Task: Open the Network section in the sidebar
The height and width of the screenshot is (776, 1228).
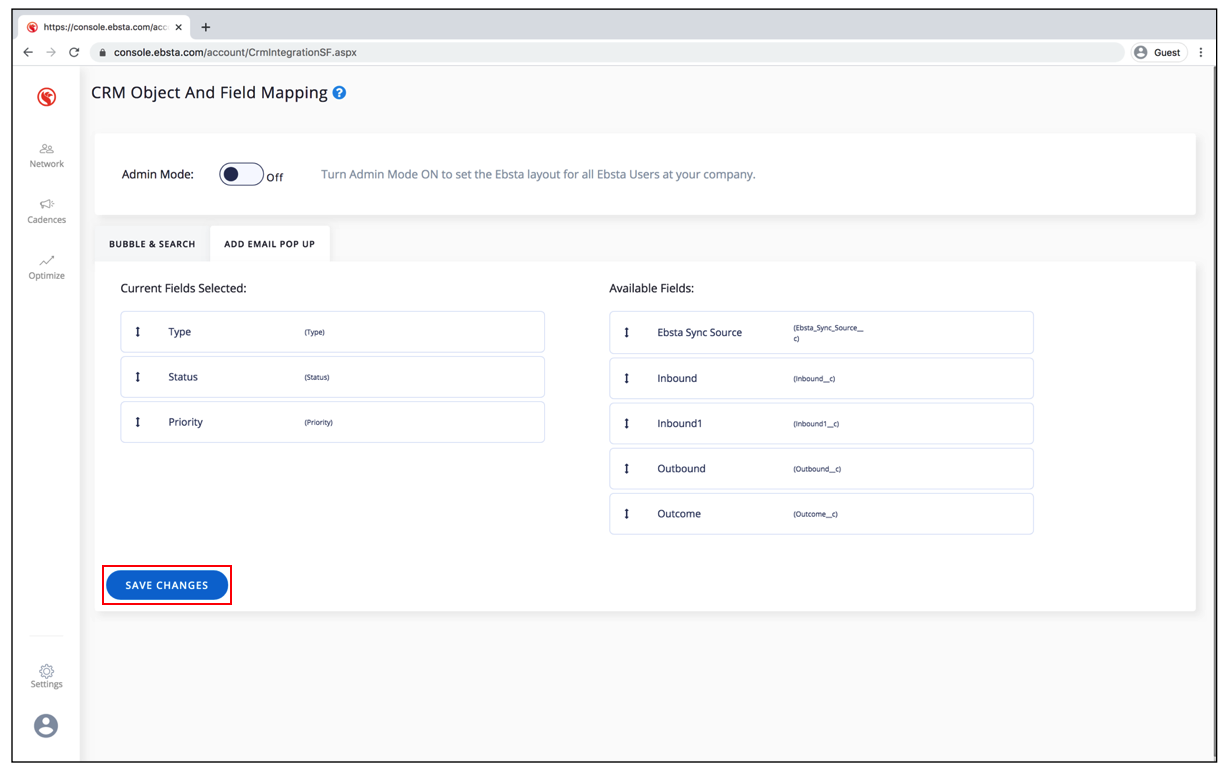Action: point(46,155)
